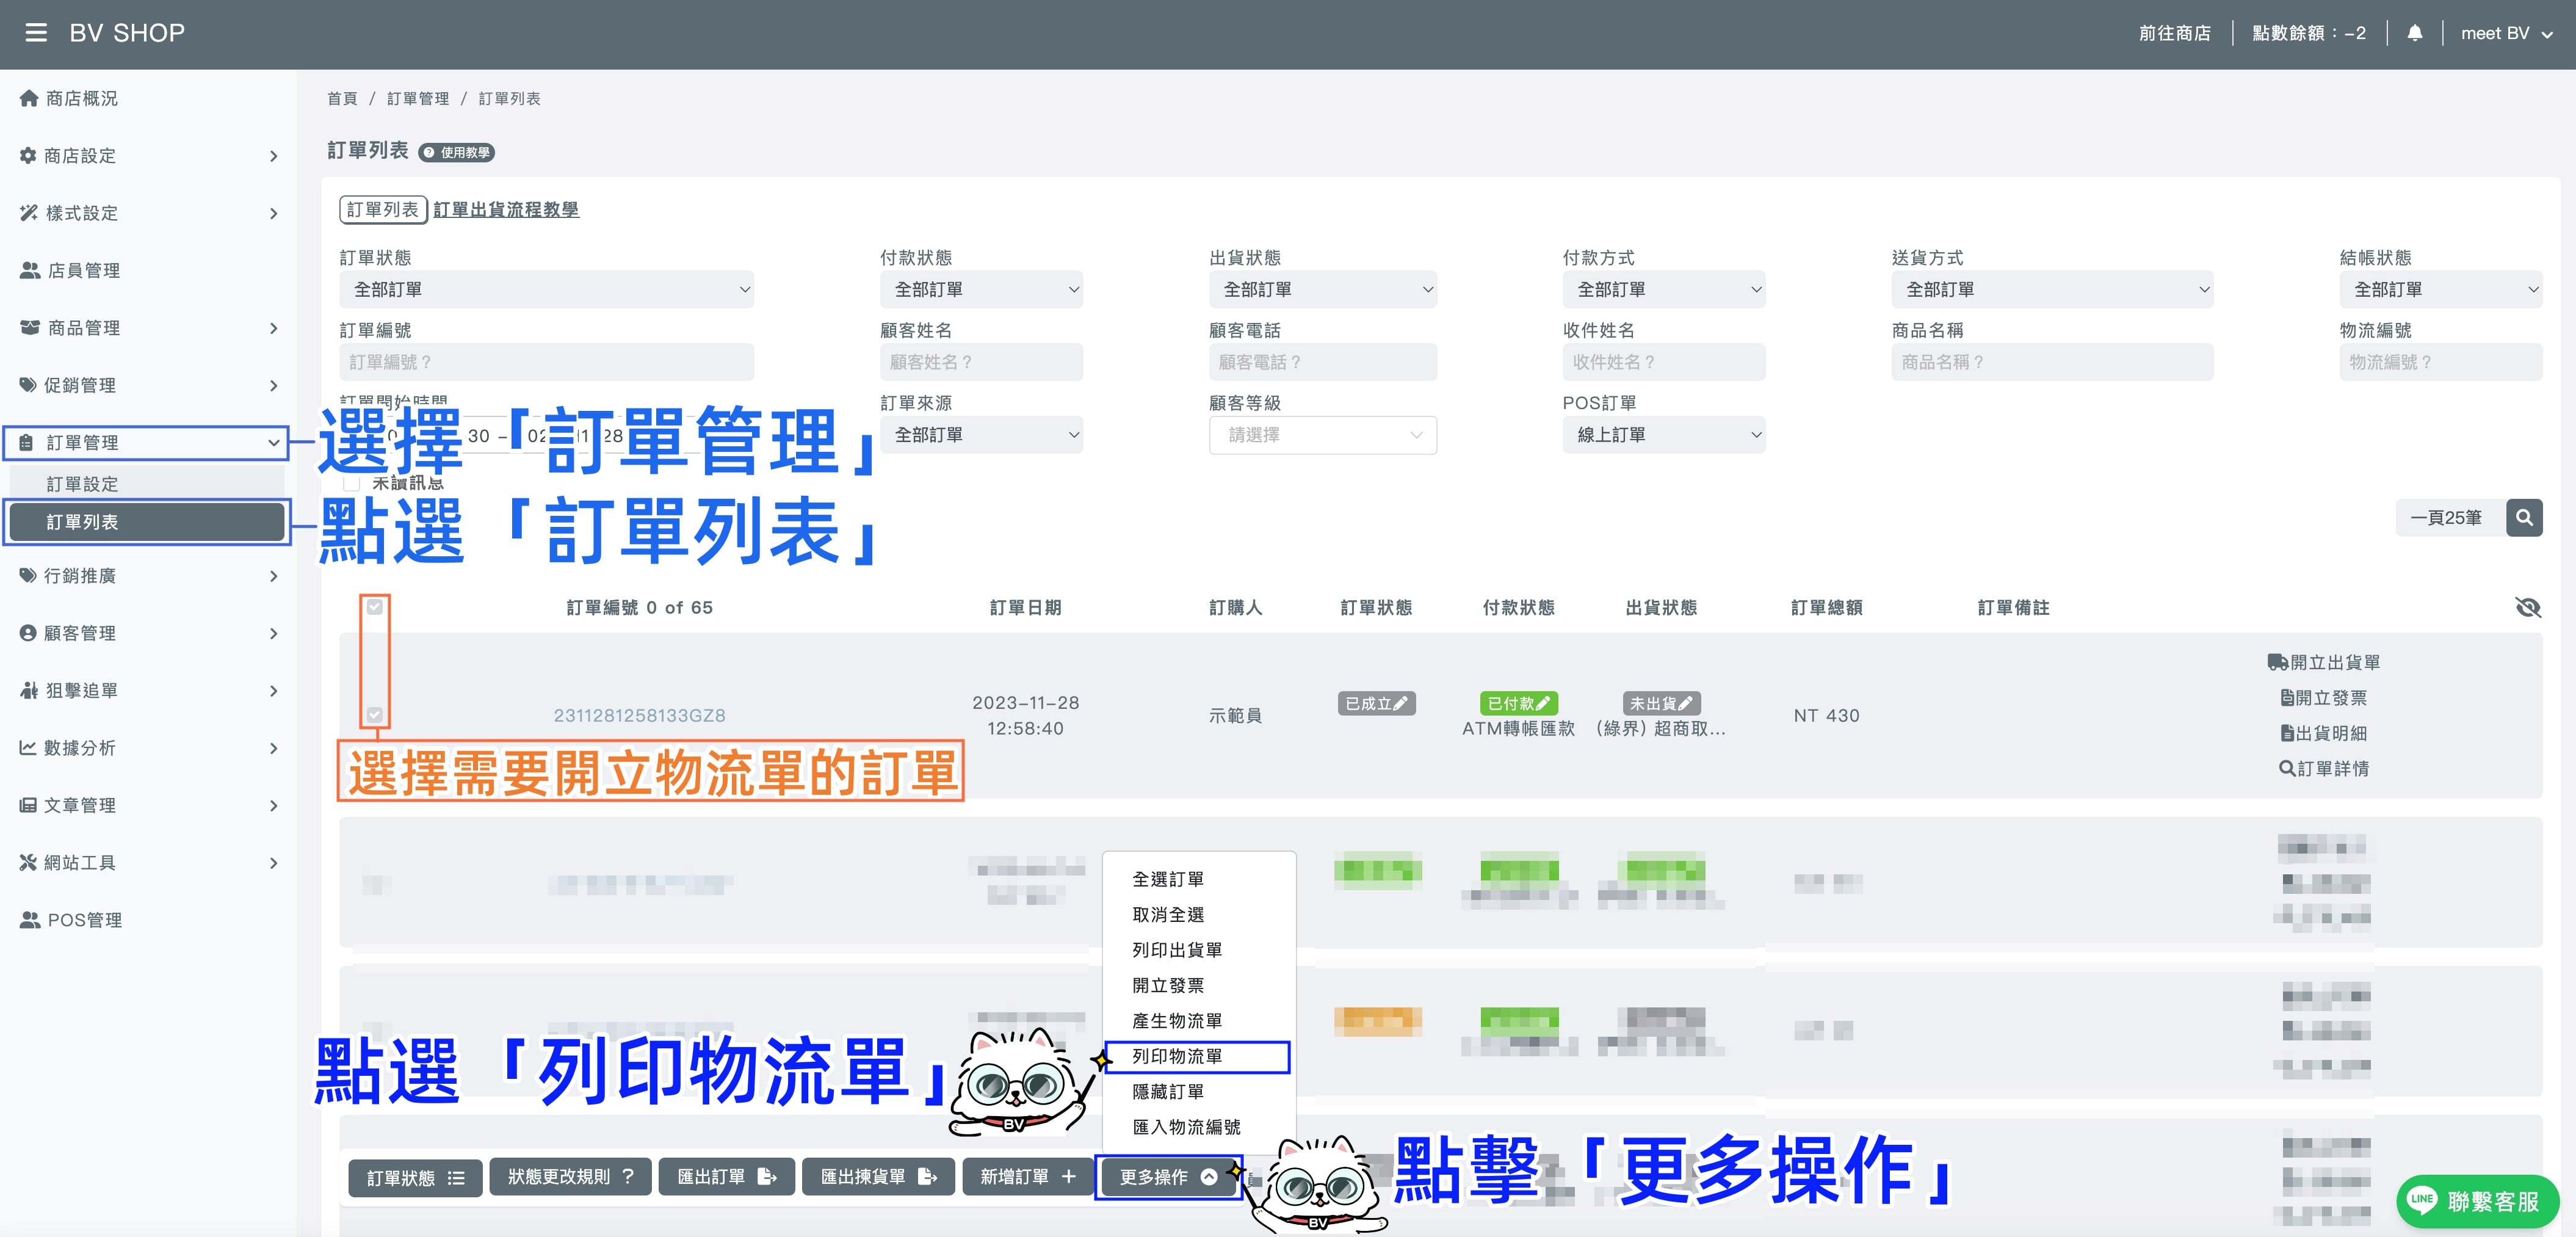Click the 前往商店 link
This screenshot has height=1237, width=2576.
2174,33
